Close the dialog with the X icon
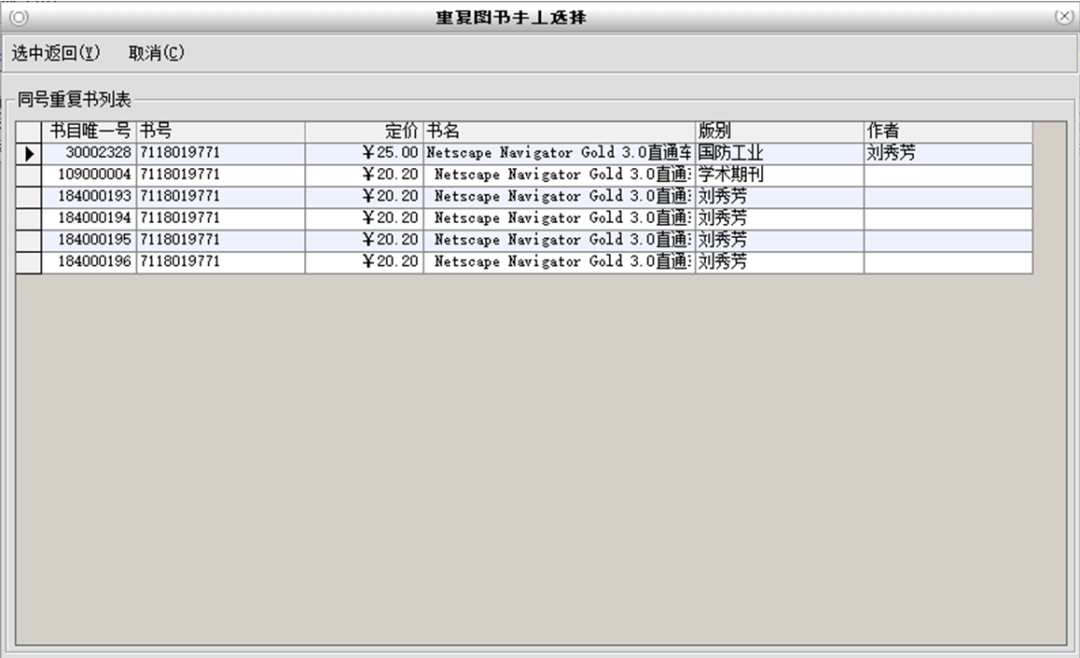 tap(1063, 17)
